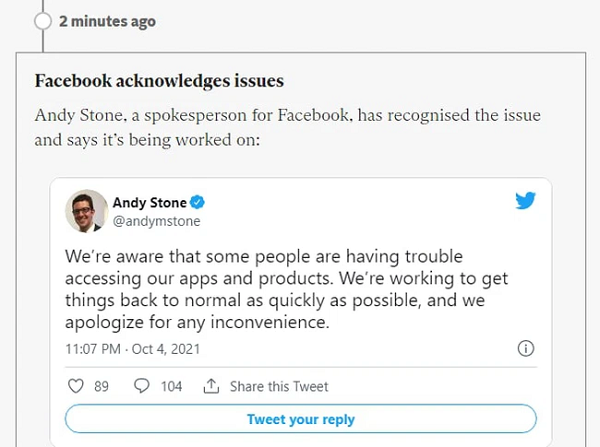
Task: Click the intro paragraph about Andy Stone
Action: pos(287,128)
